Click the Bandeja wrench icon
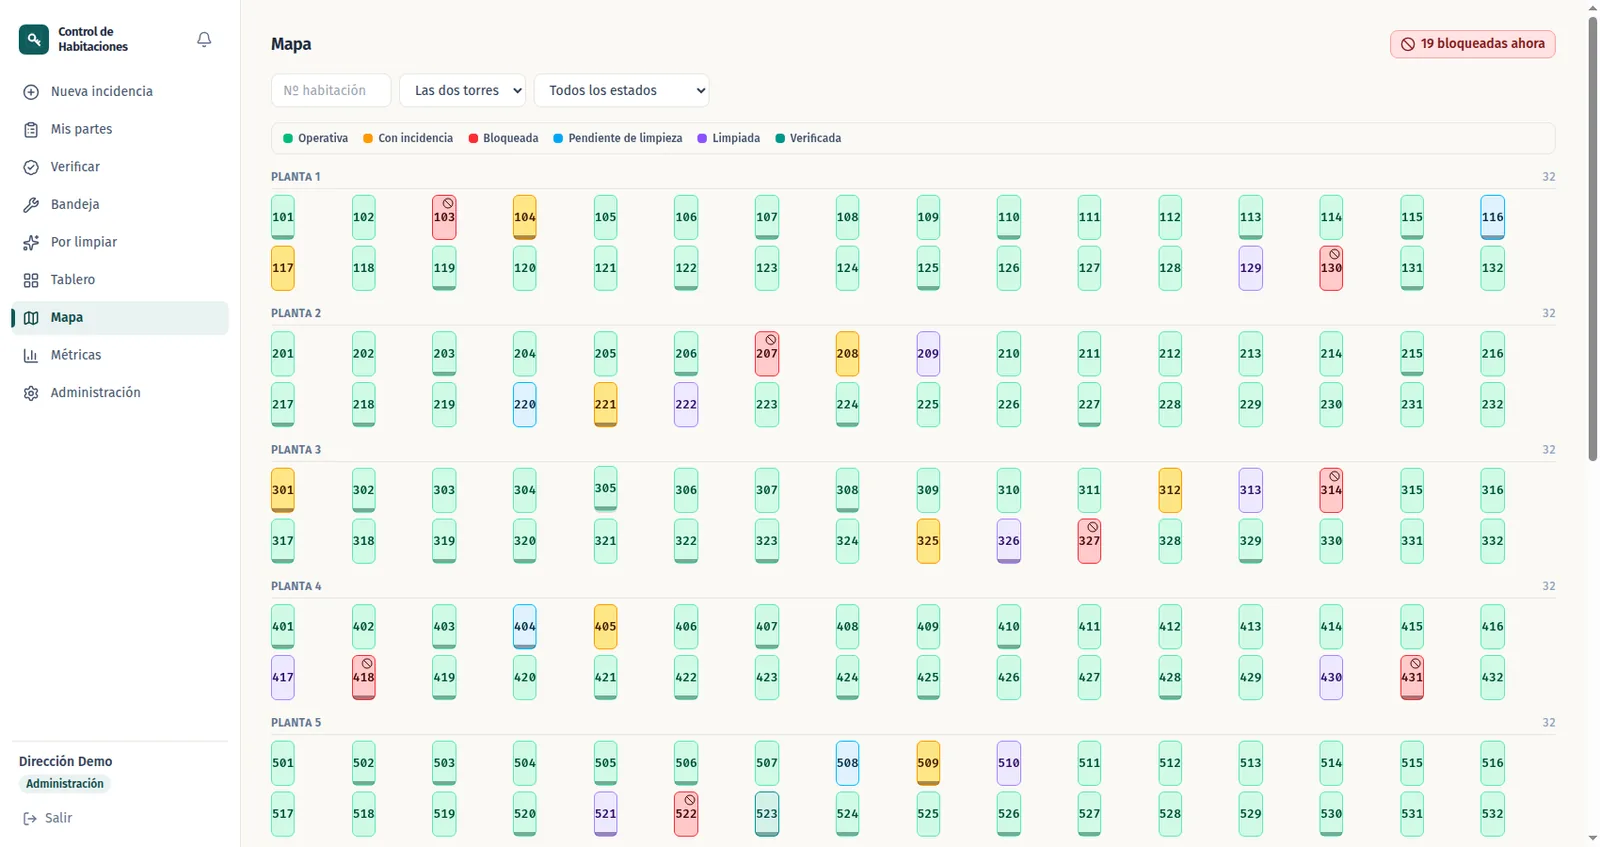 coord(31,205)
